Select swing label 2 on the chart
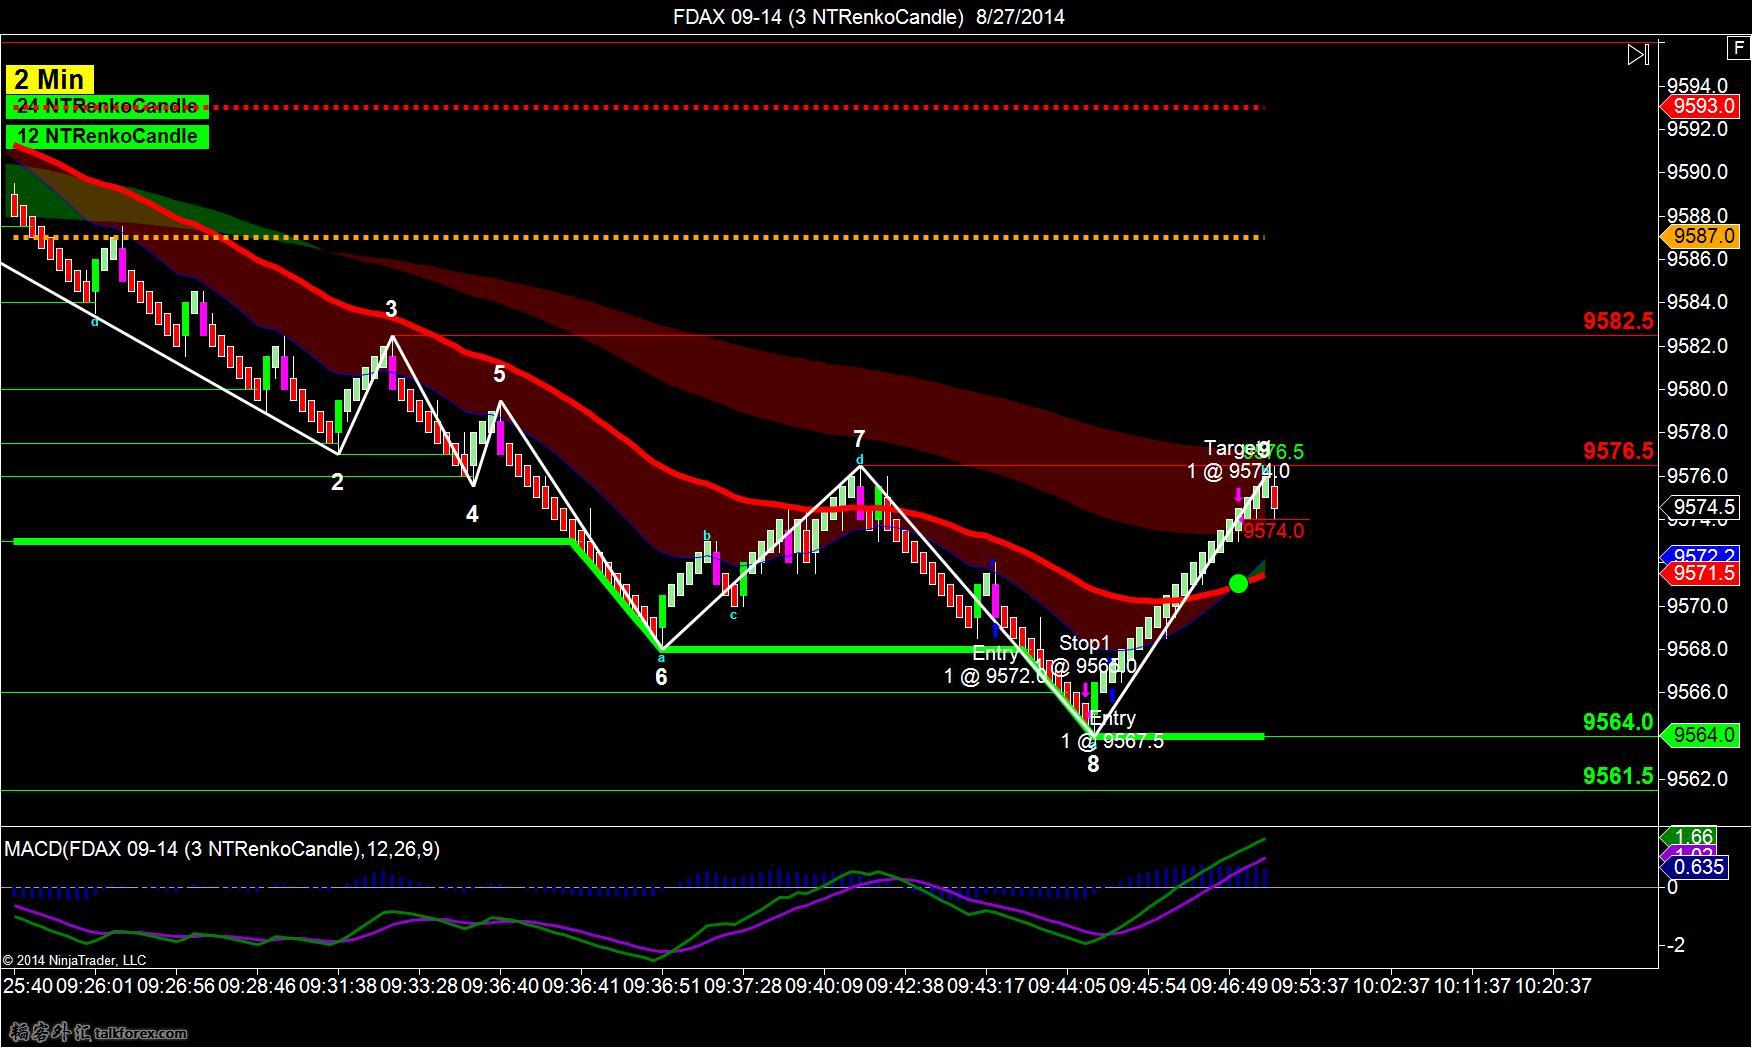Image resolution: width=1752 pixels, height=1048 pixels. [337, 482]
